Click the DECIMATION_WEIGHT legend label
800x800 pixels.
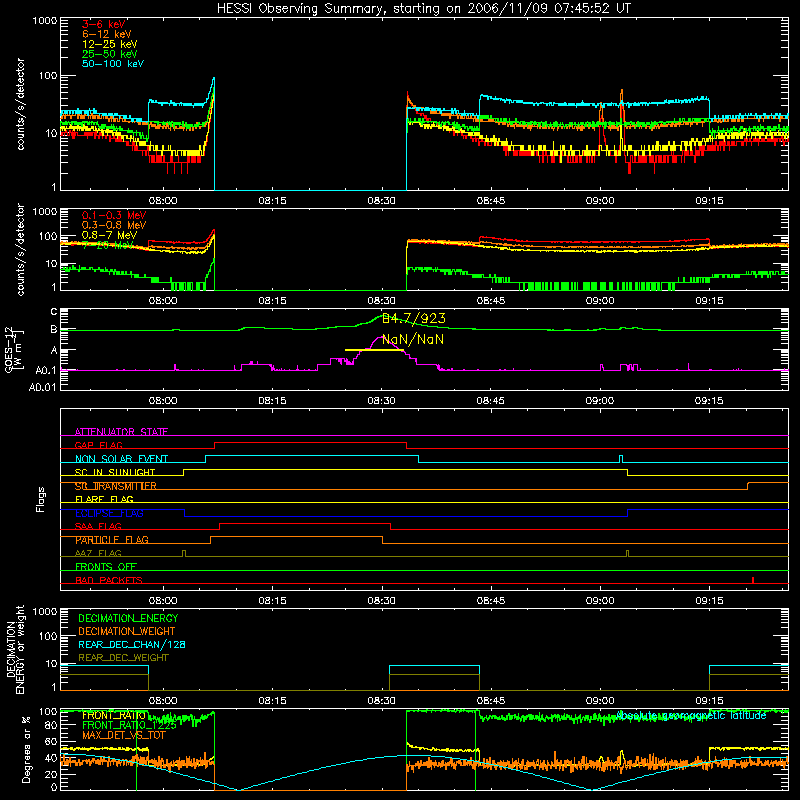pos(127,631)
